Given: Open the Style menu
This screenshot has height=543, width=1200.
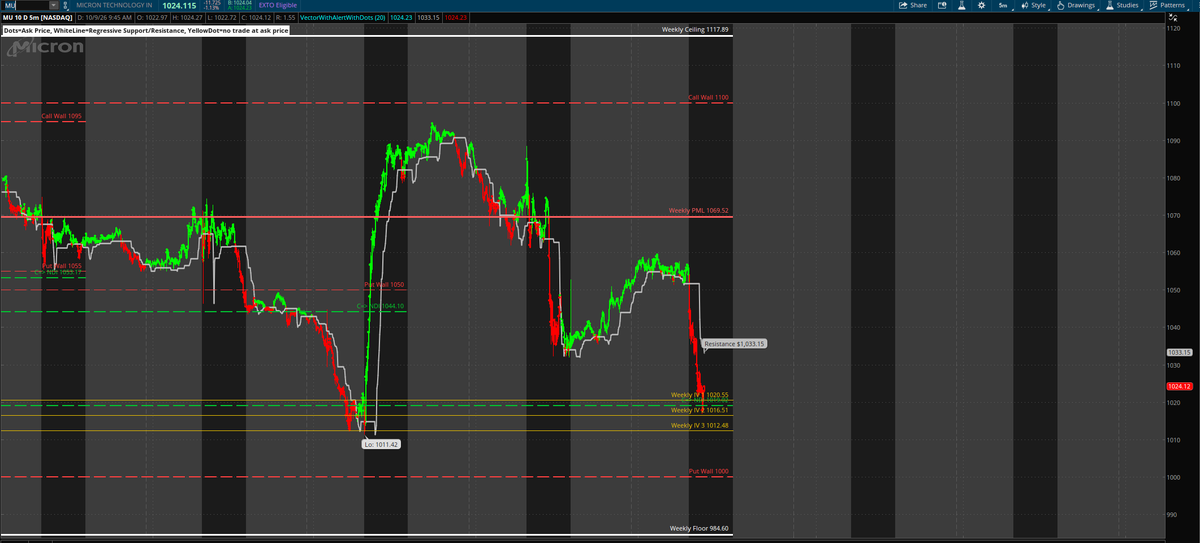Looking at the screenshot, I should point(1033,5).
